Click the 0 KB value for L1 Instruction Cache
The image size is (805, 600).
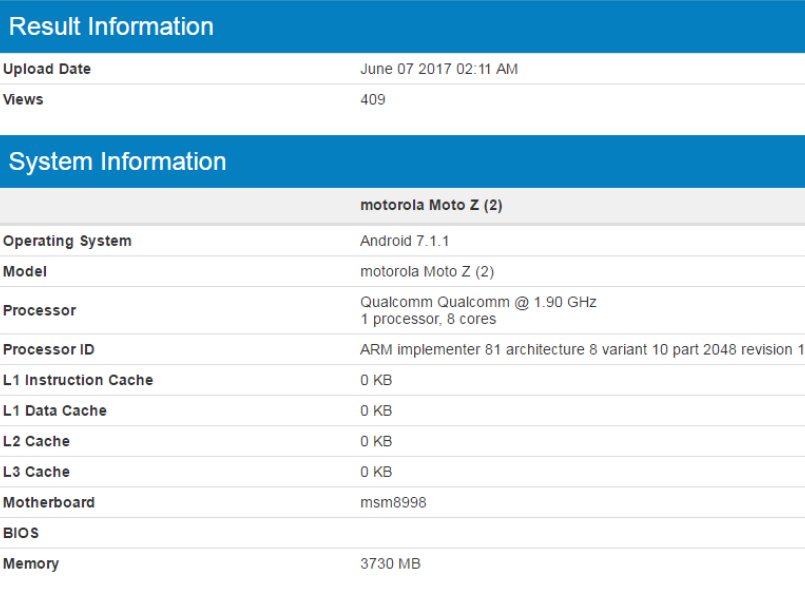[376, 380]
